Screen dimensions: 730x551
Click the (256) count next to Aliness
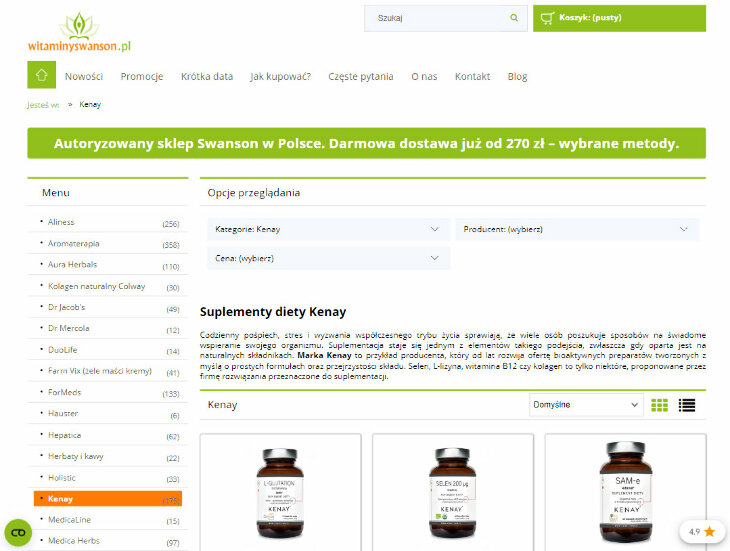[171, 224]
